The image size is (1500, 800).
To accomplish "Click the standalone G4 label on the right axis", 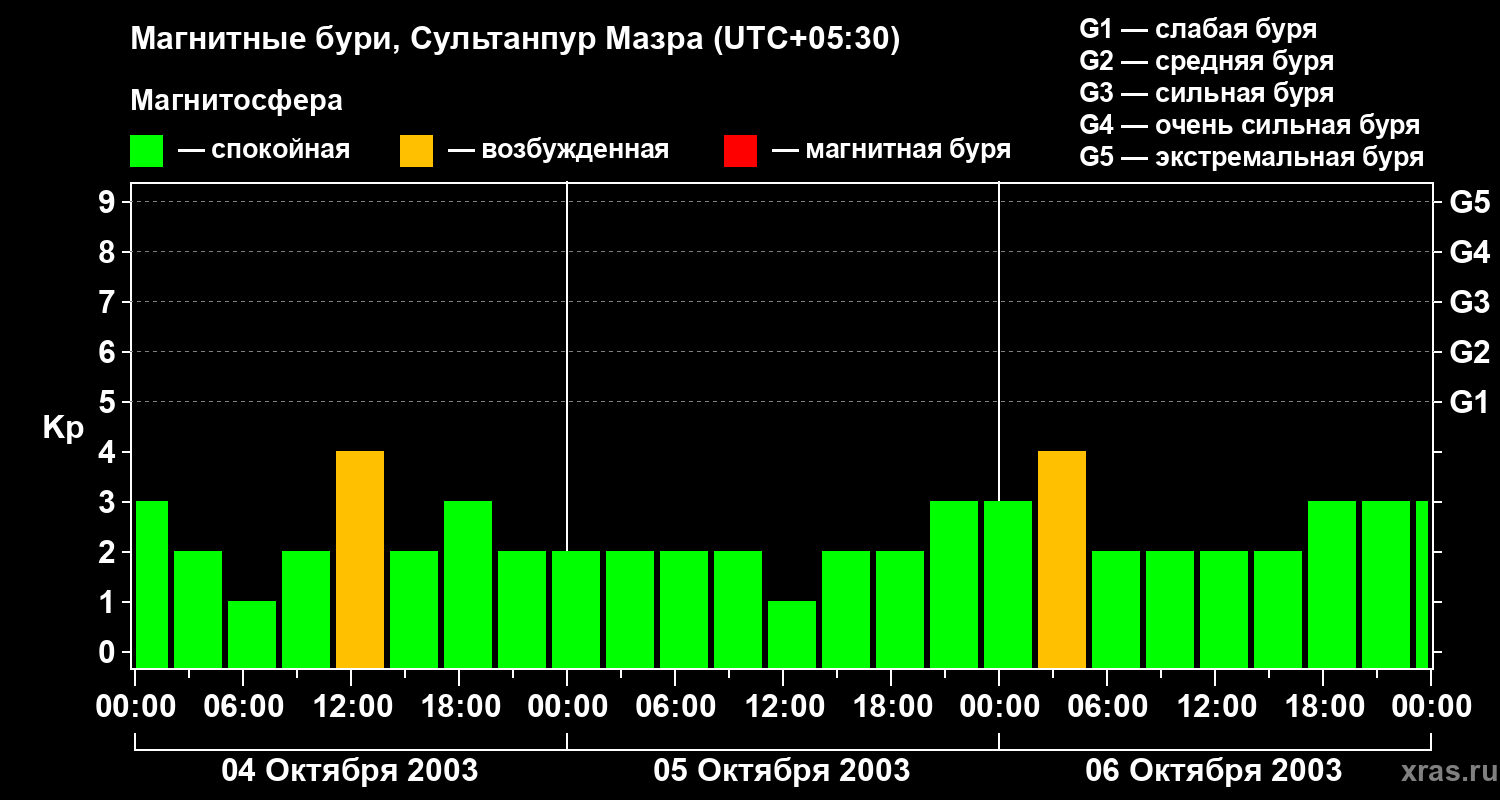I will pos(1469,252).
